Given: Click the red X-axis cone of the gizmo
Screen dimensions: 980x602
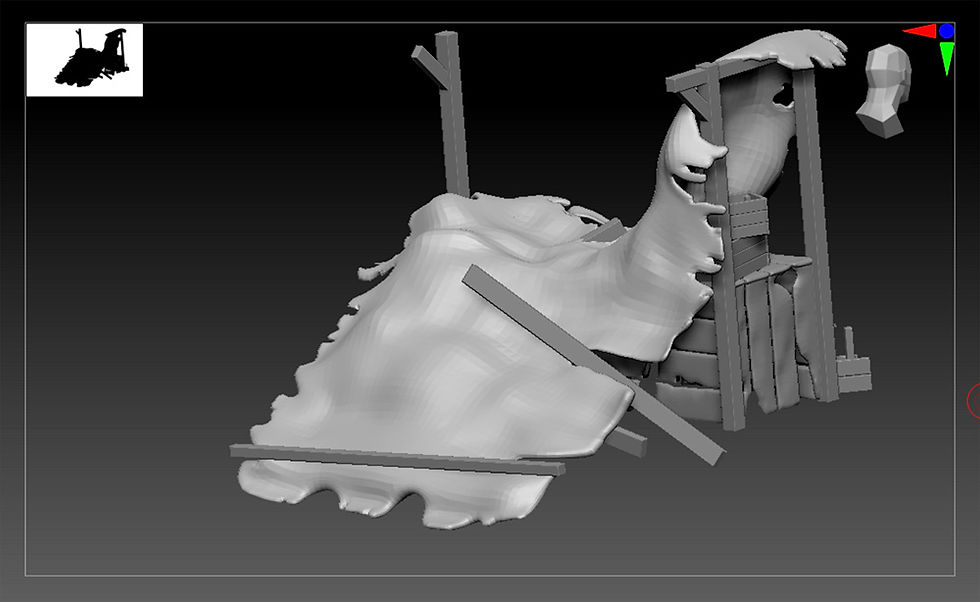Looking at the screenshot, I should (x=920, y=31).
